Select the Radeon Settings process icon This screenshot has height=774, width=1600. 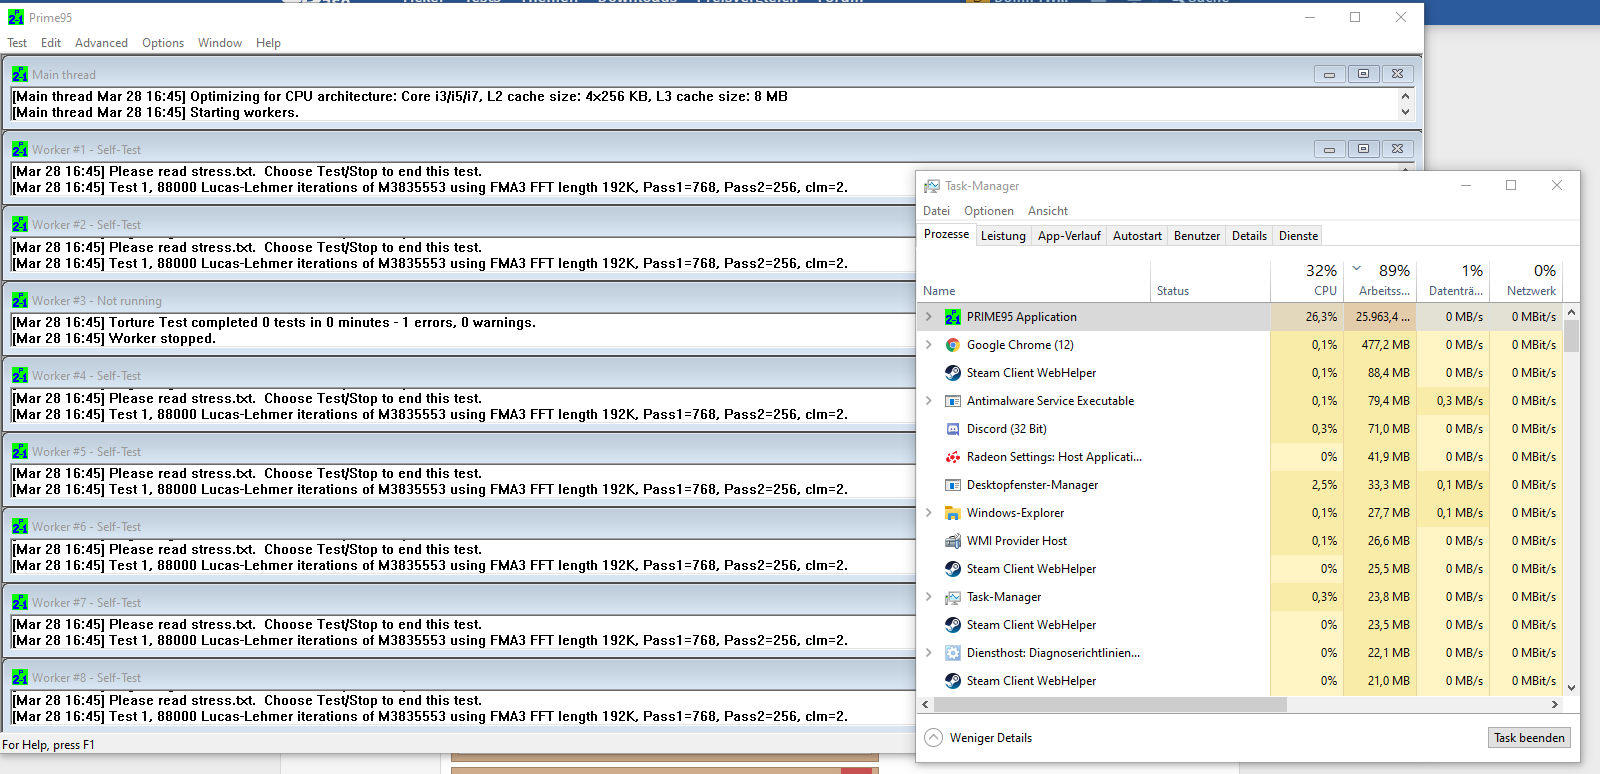(953, 457)
